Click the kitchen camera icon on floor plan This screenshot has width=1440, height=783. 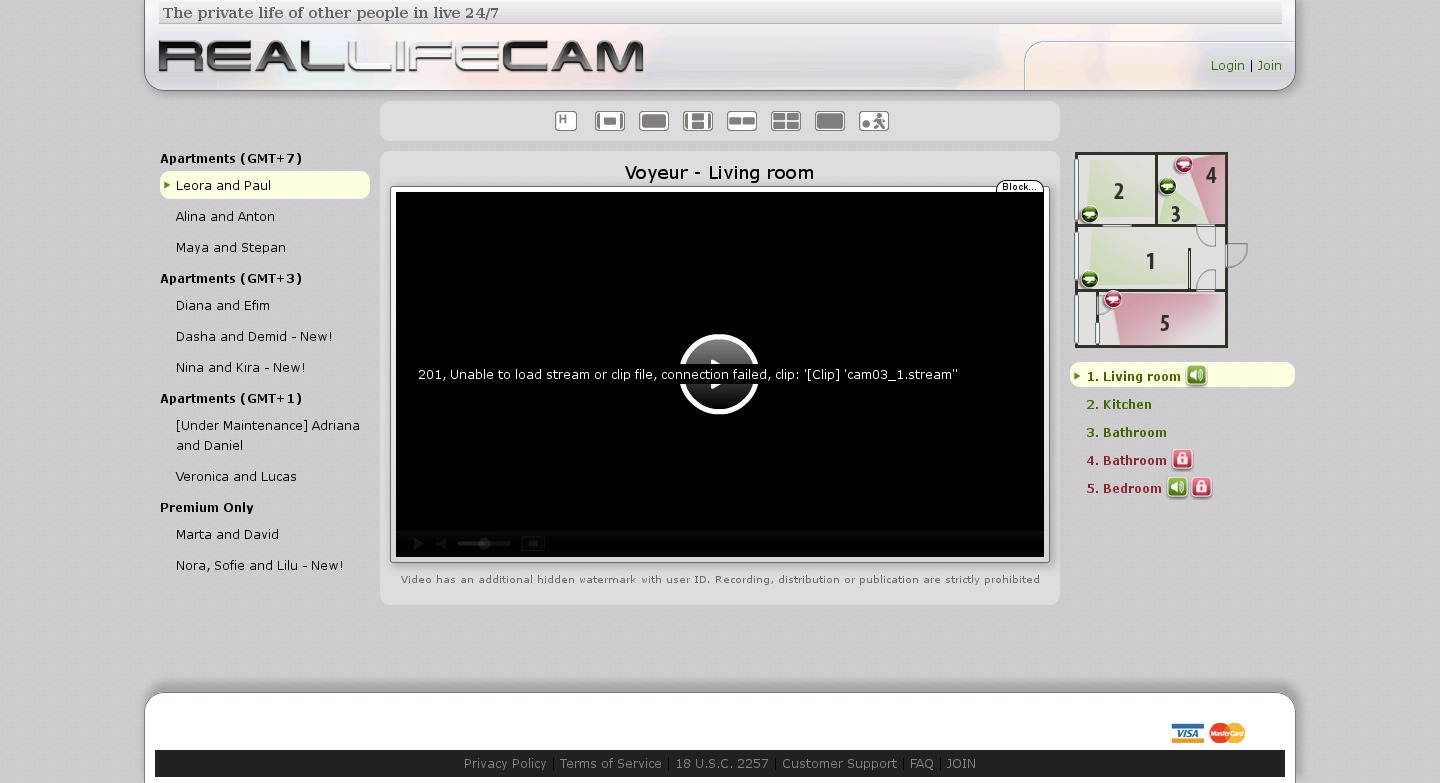click(x=1090, y=214)
